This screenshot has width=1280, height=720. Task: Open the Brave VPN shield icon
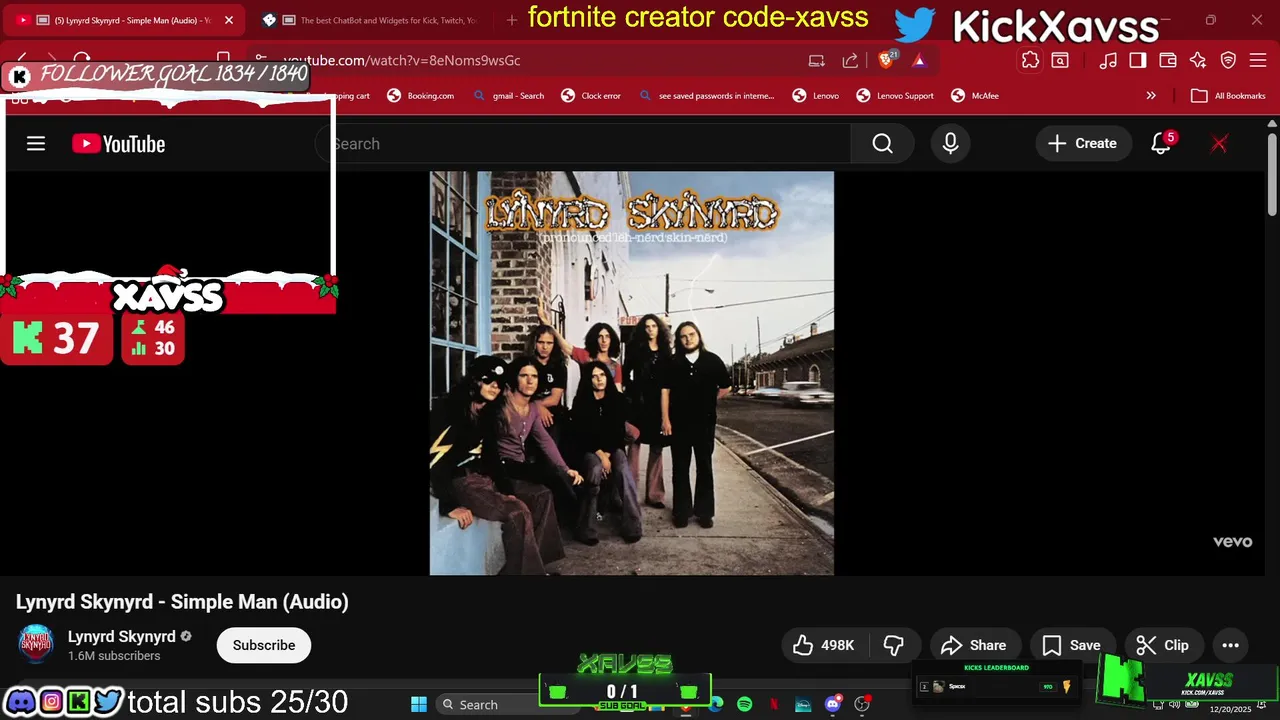(x=1228, y=60)
